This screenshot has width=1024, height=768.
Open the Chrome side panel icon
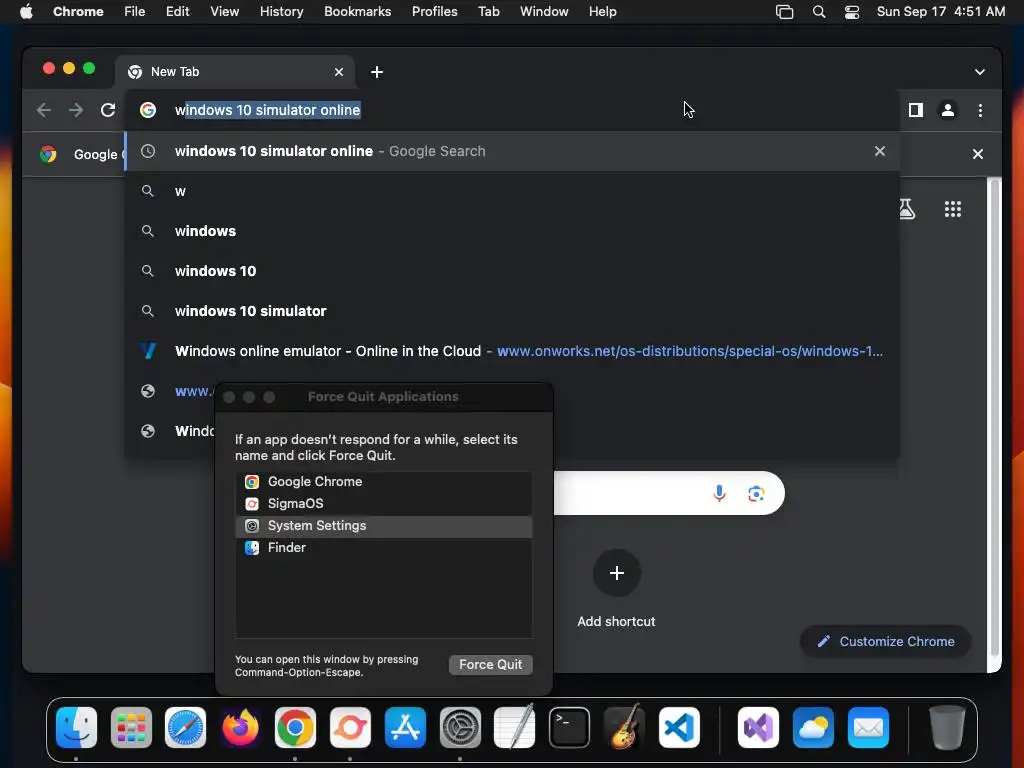pos(916,110)
